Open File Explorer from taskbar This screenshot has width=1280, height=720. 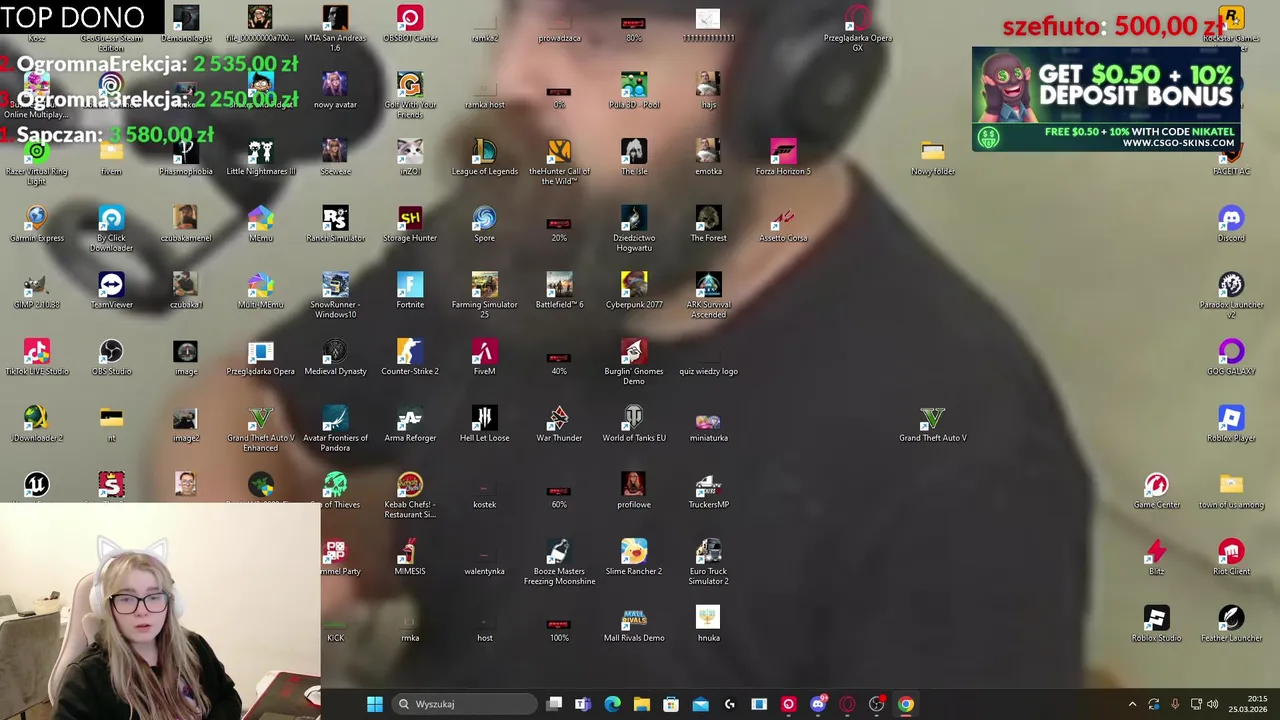(x=642, y=704)
